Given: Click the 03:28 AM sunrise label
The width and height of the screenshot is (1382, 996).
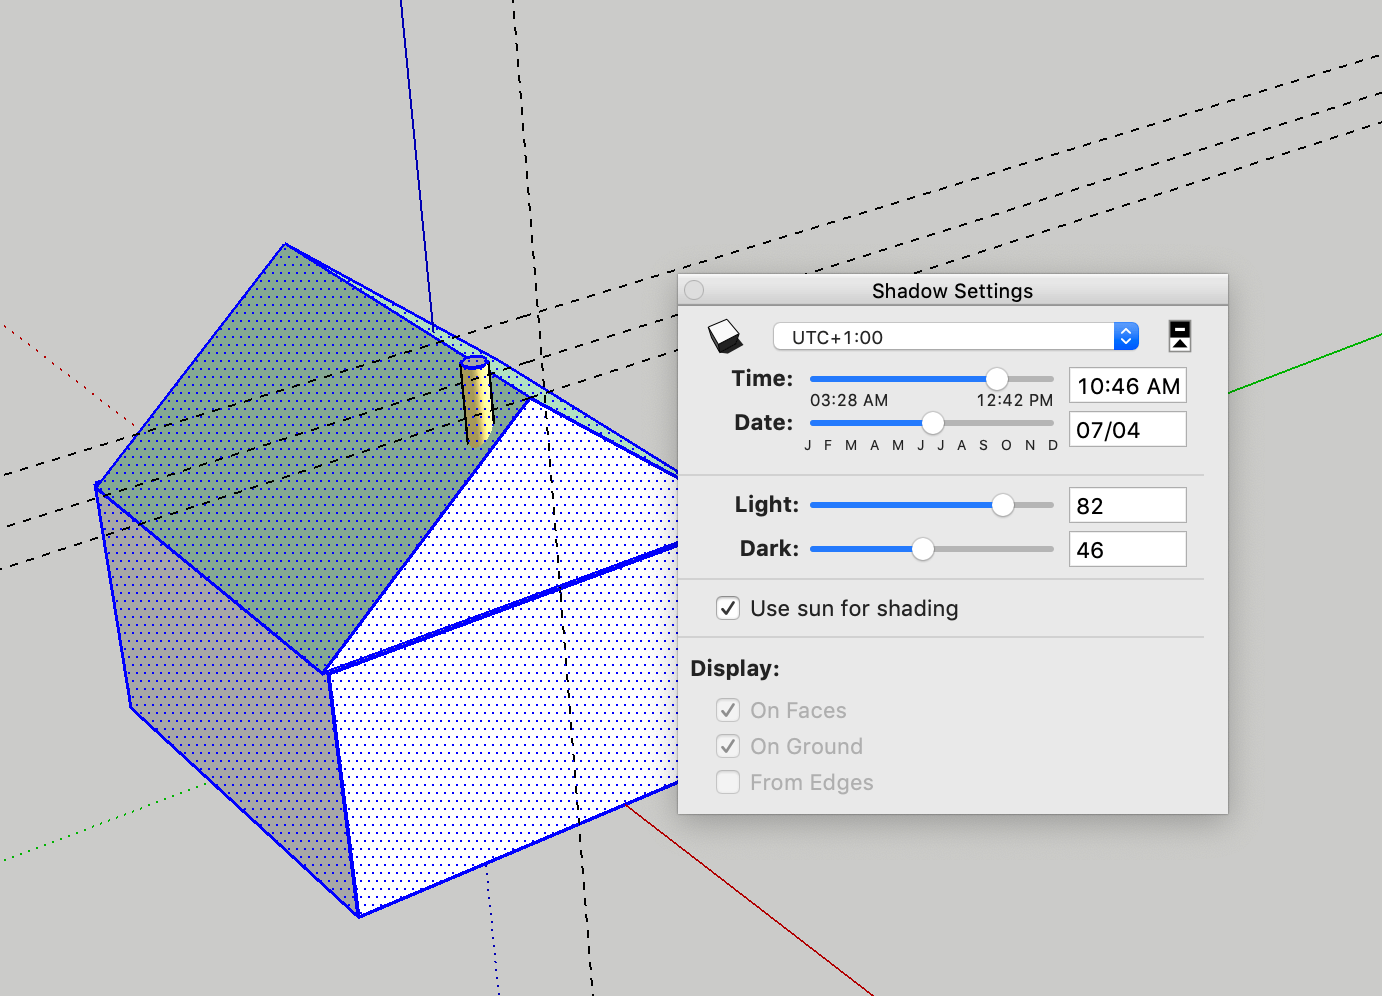Looking at the screenshot, I should point(849,400).
